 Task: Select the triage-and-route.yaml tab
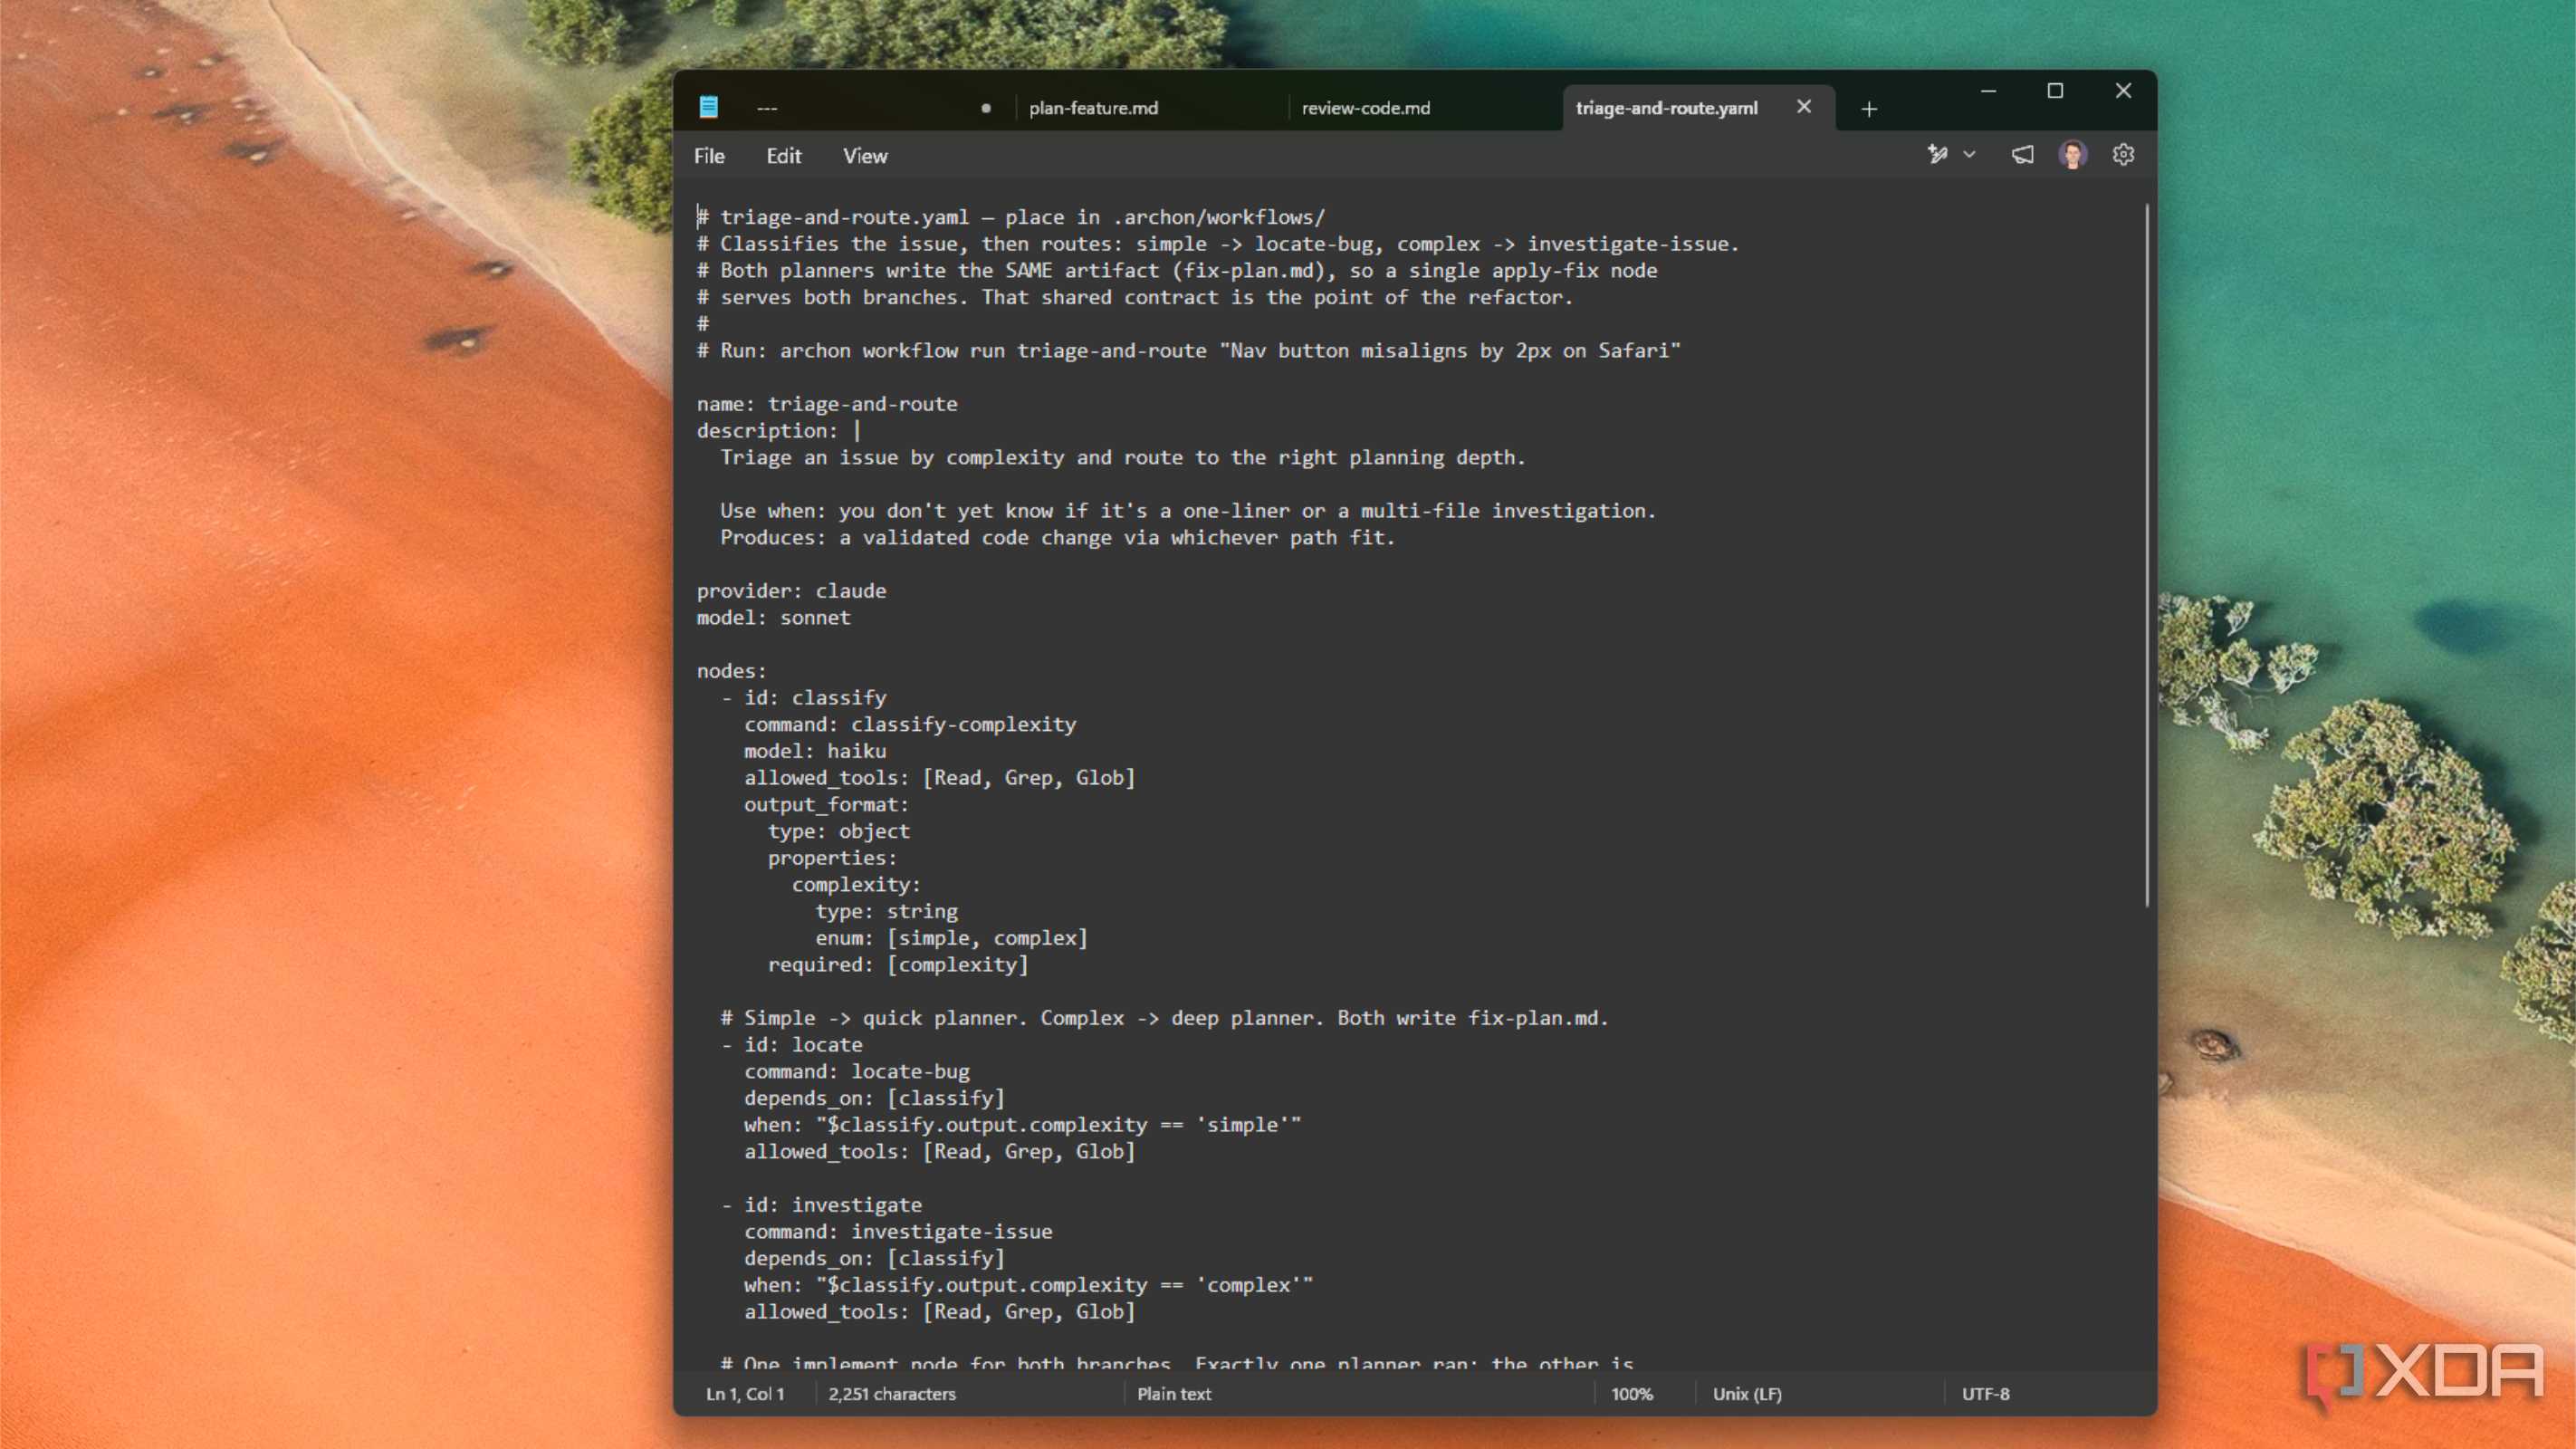(1666, 108)
